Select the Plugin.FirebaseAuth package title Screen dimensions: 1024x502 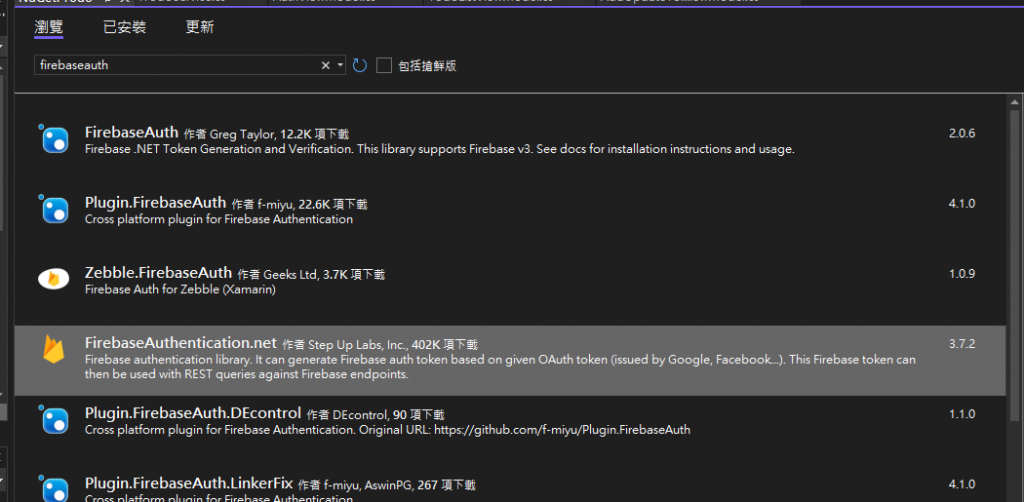pos(155,202)
